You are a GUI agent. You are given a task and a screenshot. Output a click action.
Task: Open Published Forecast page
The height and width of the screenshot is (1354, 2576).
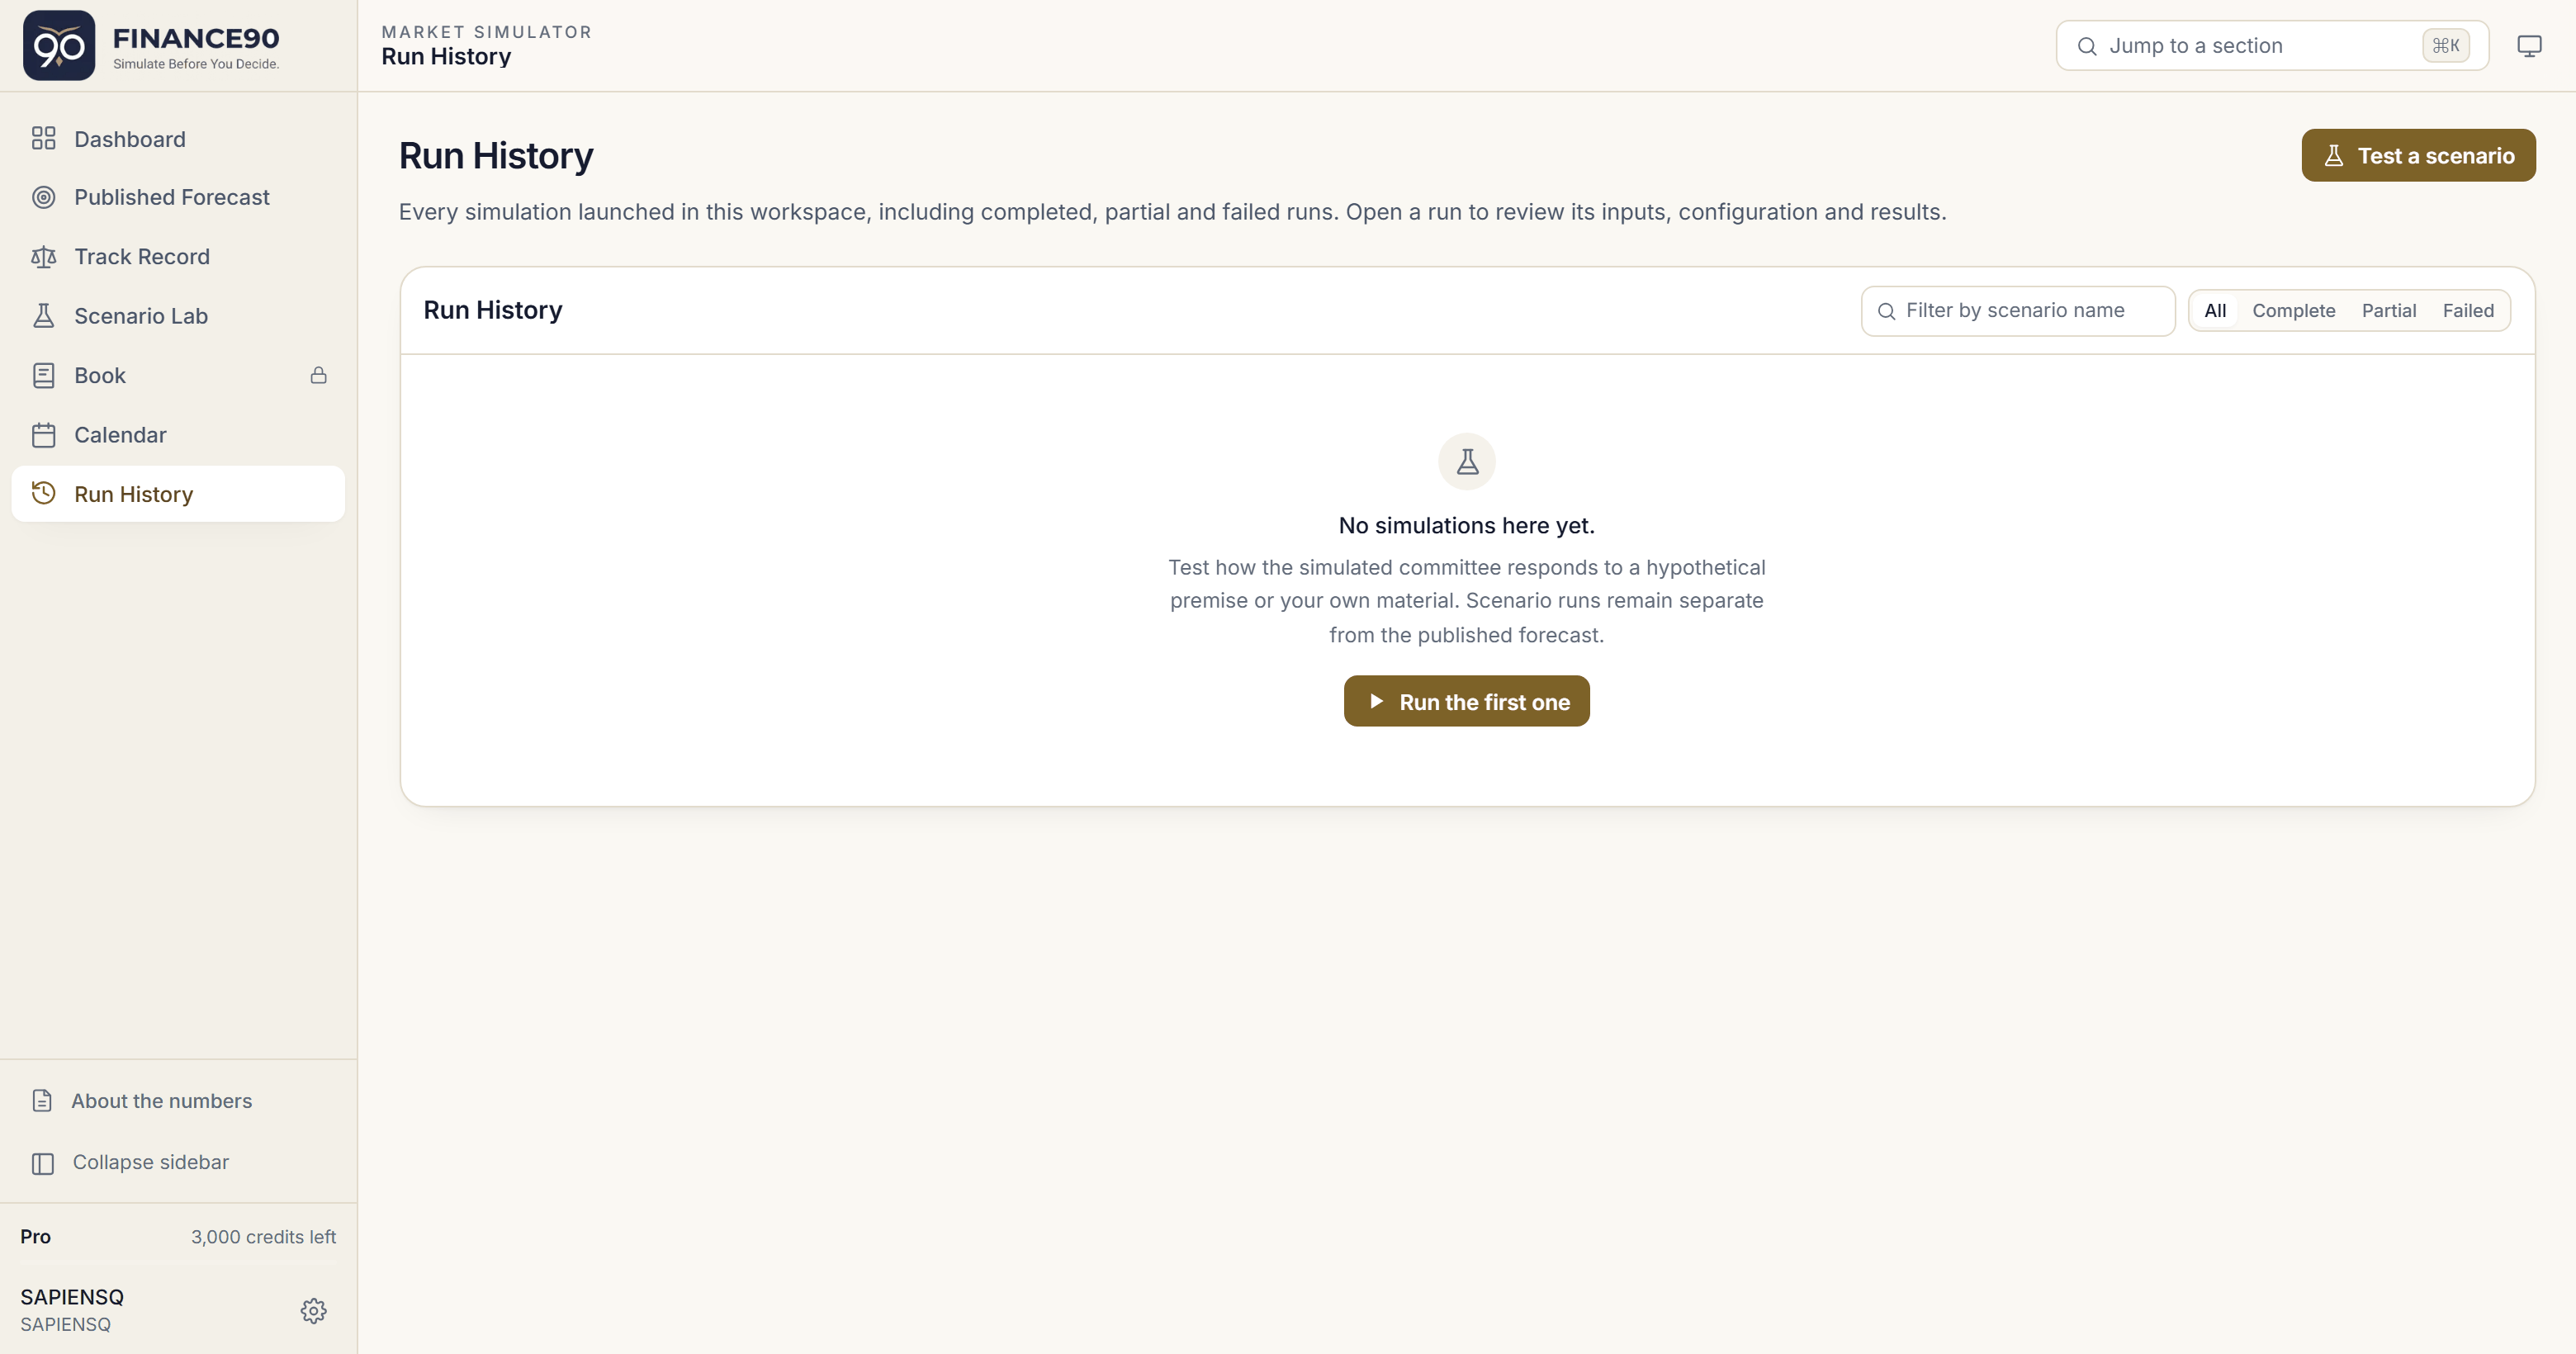178,197
